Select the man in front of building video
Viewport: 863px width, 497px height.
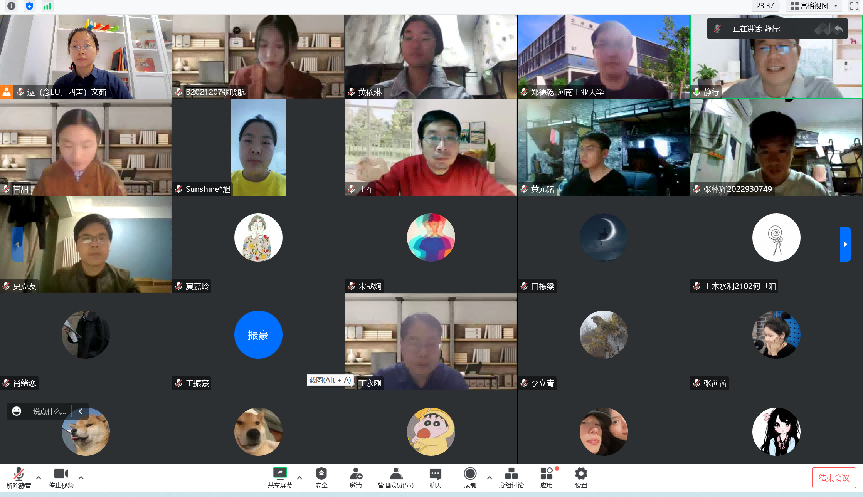pos(604,57)
